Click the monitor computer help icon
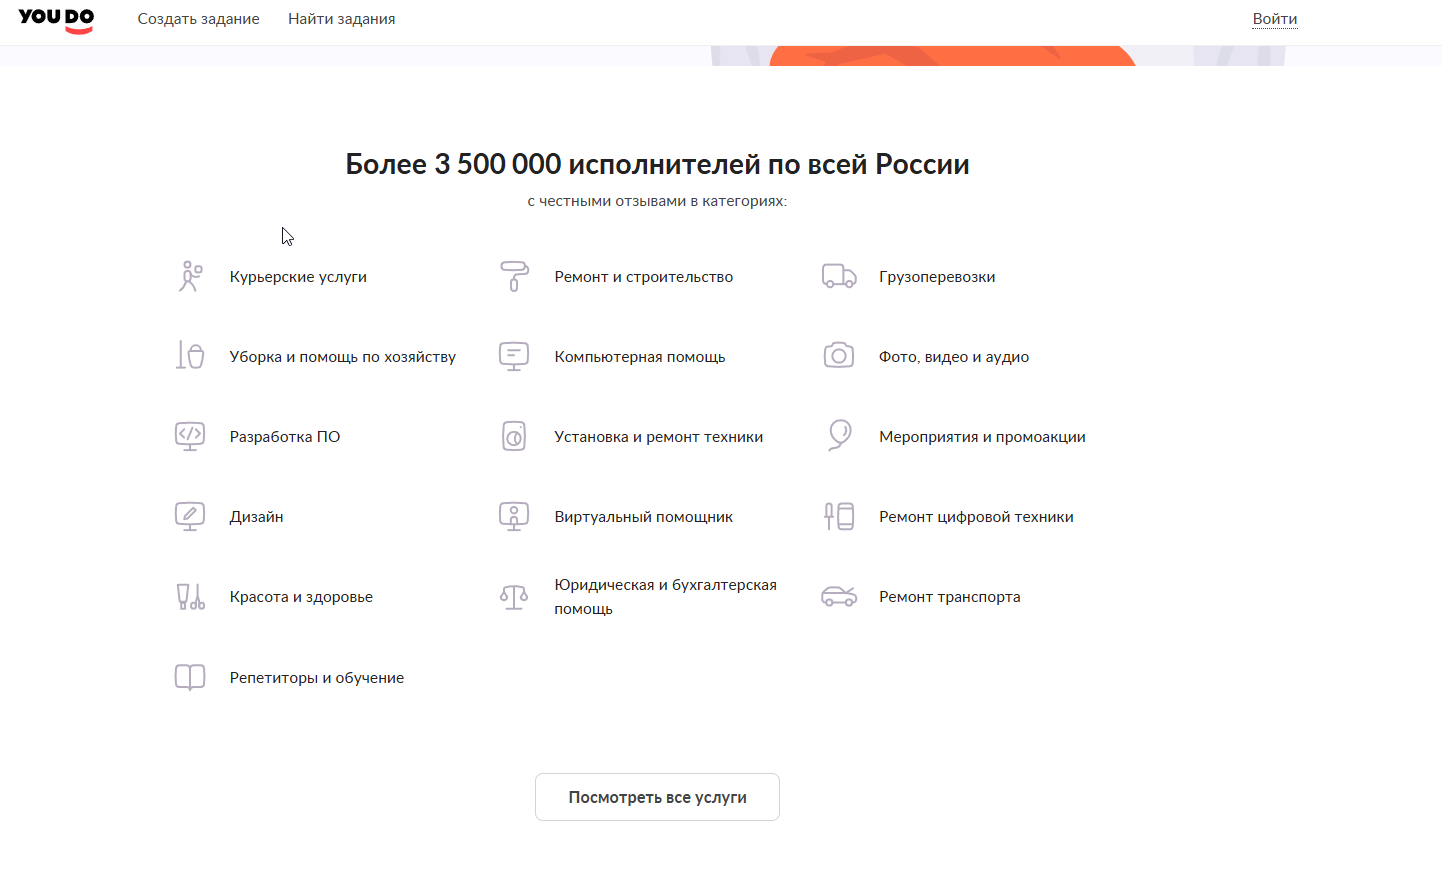The height and width of the screenshot is (890, 1442). click(514, 357)
